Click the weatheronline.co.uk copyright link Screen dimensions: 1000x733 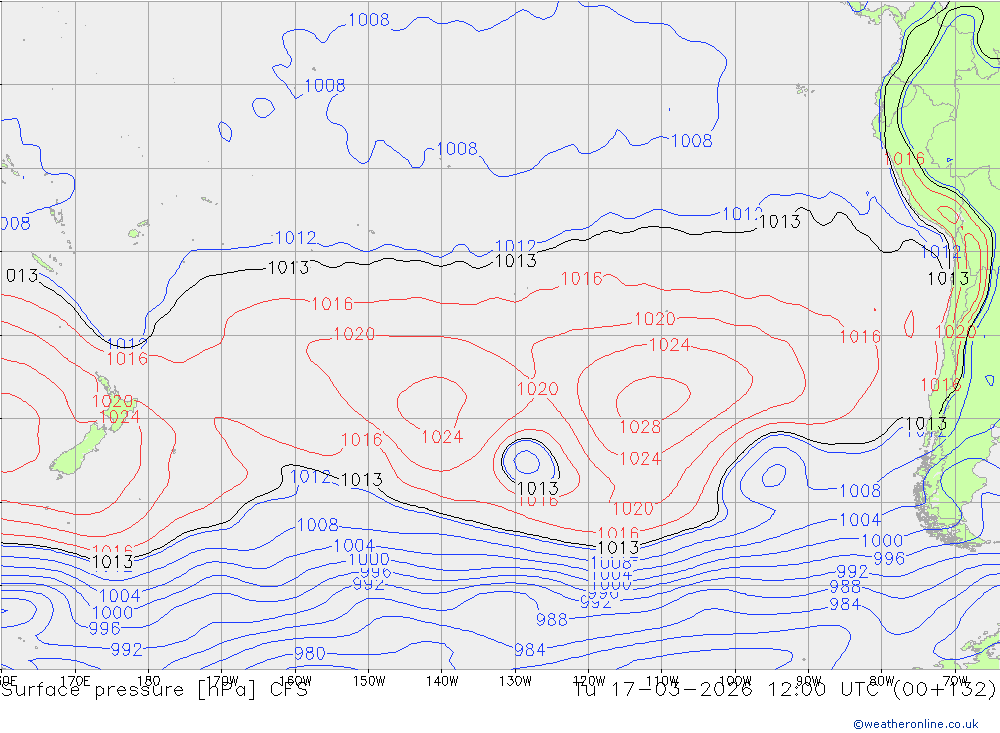click(x=915, y=724)
